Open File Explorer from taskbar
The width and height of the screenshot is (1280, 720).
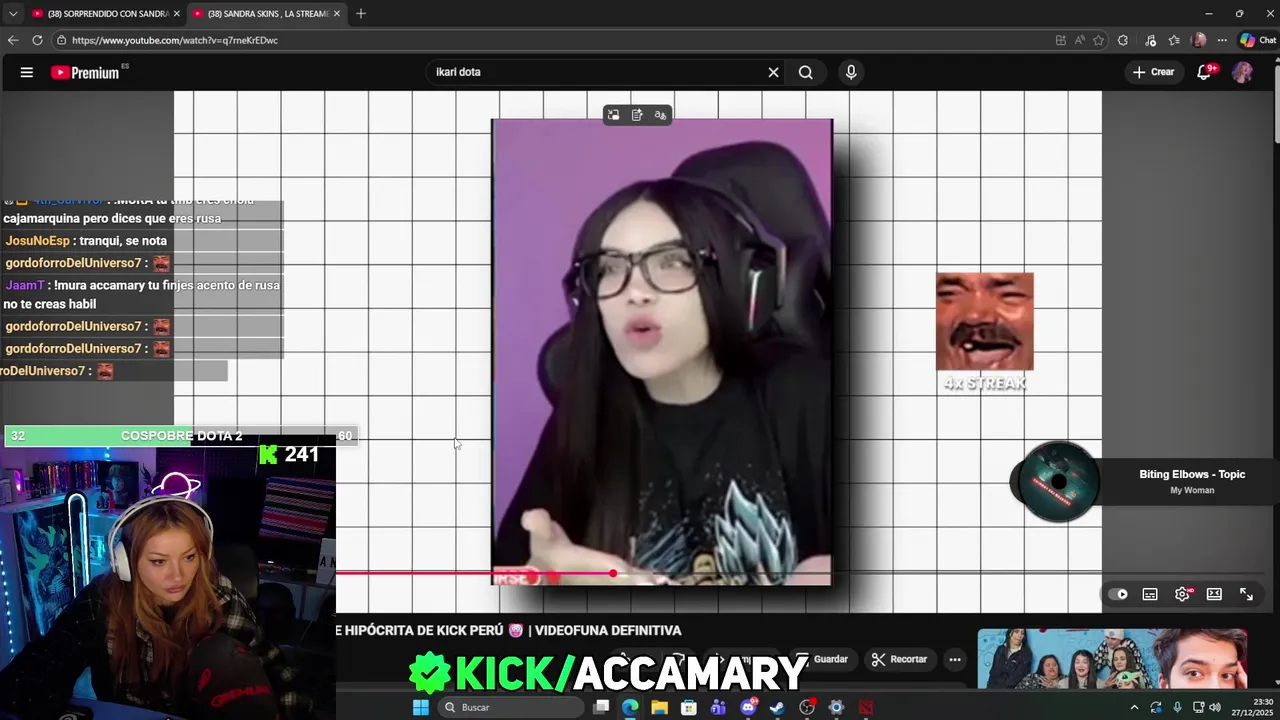click(659, 707)
